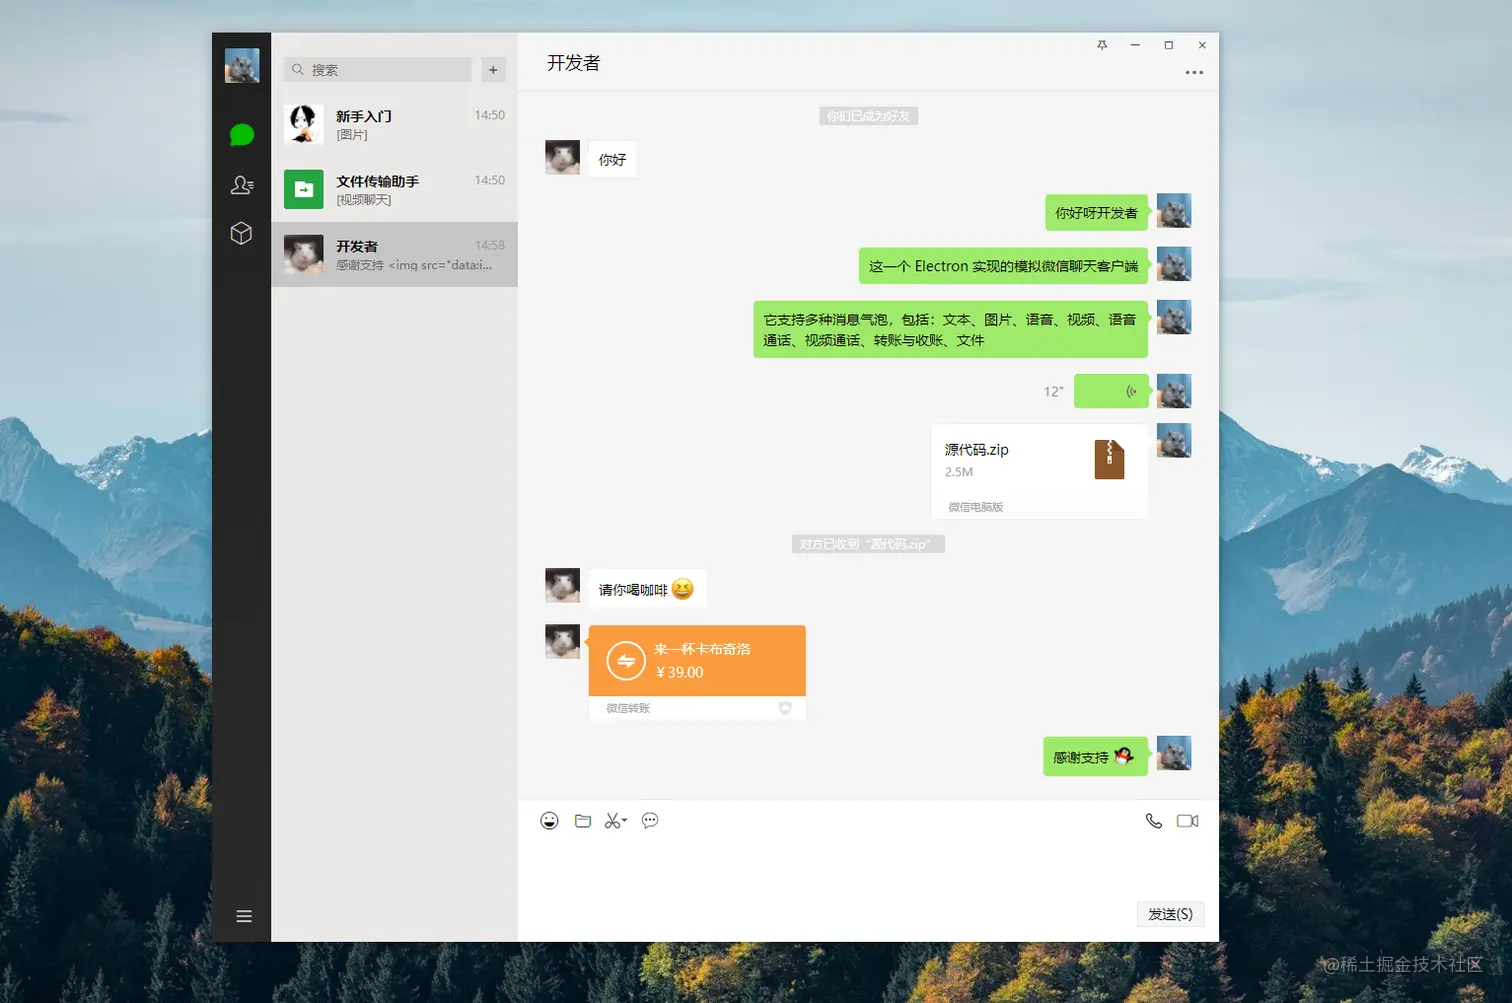The width and height of the screenshot is (1512, 1003).
Task: Start a voice call with 开发者
Action: [1154, 820]
